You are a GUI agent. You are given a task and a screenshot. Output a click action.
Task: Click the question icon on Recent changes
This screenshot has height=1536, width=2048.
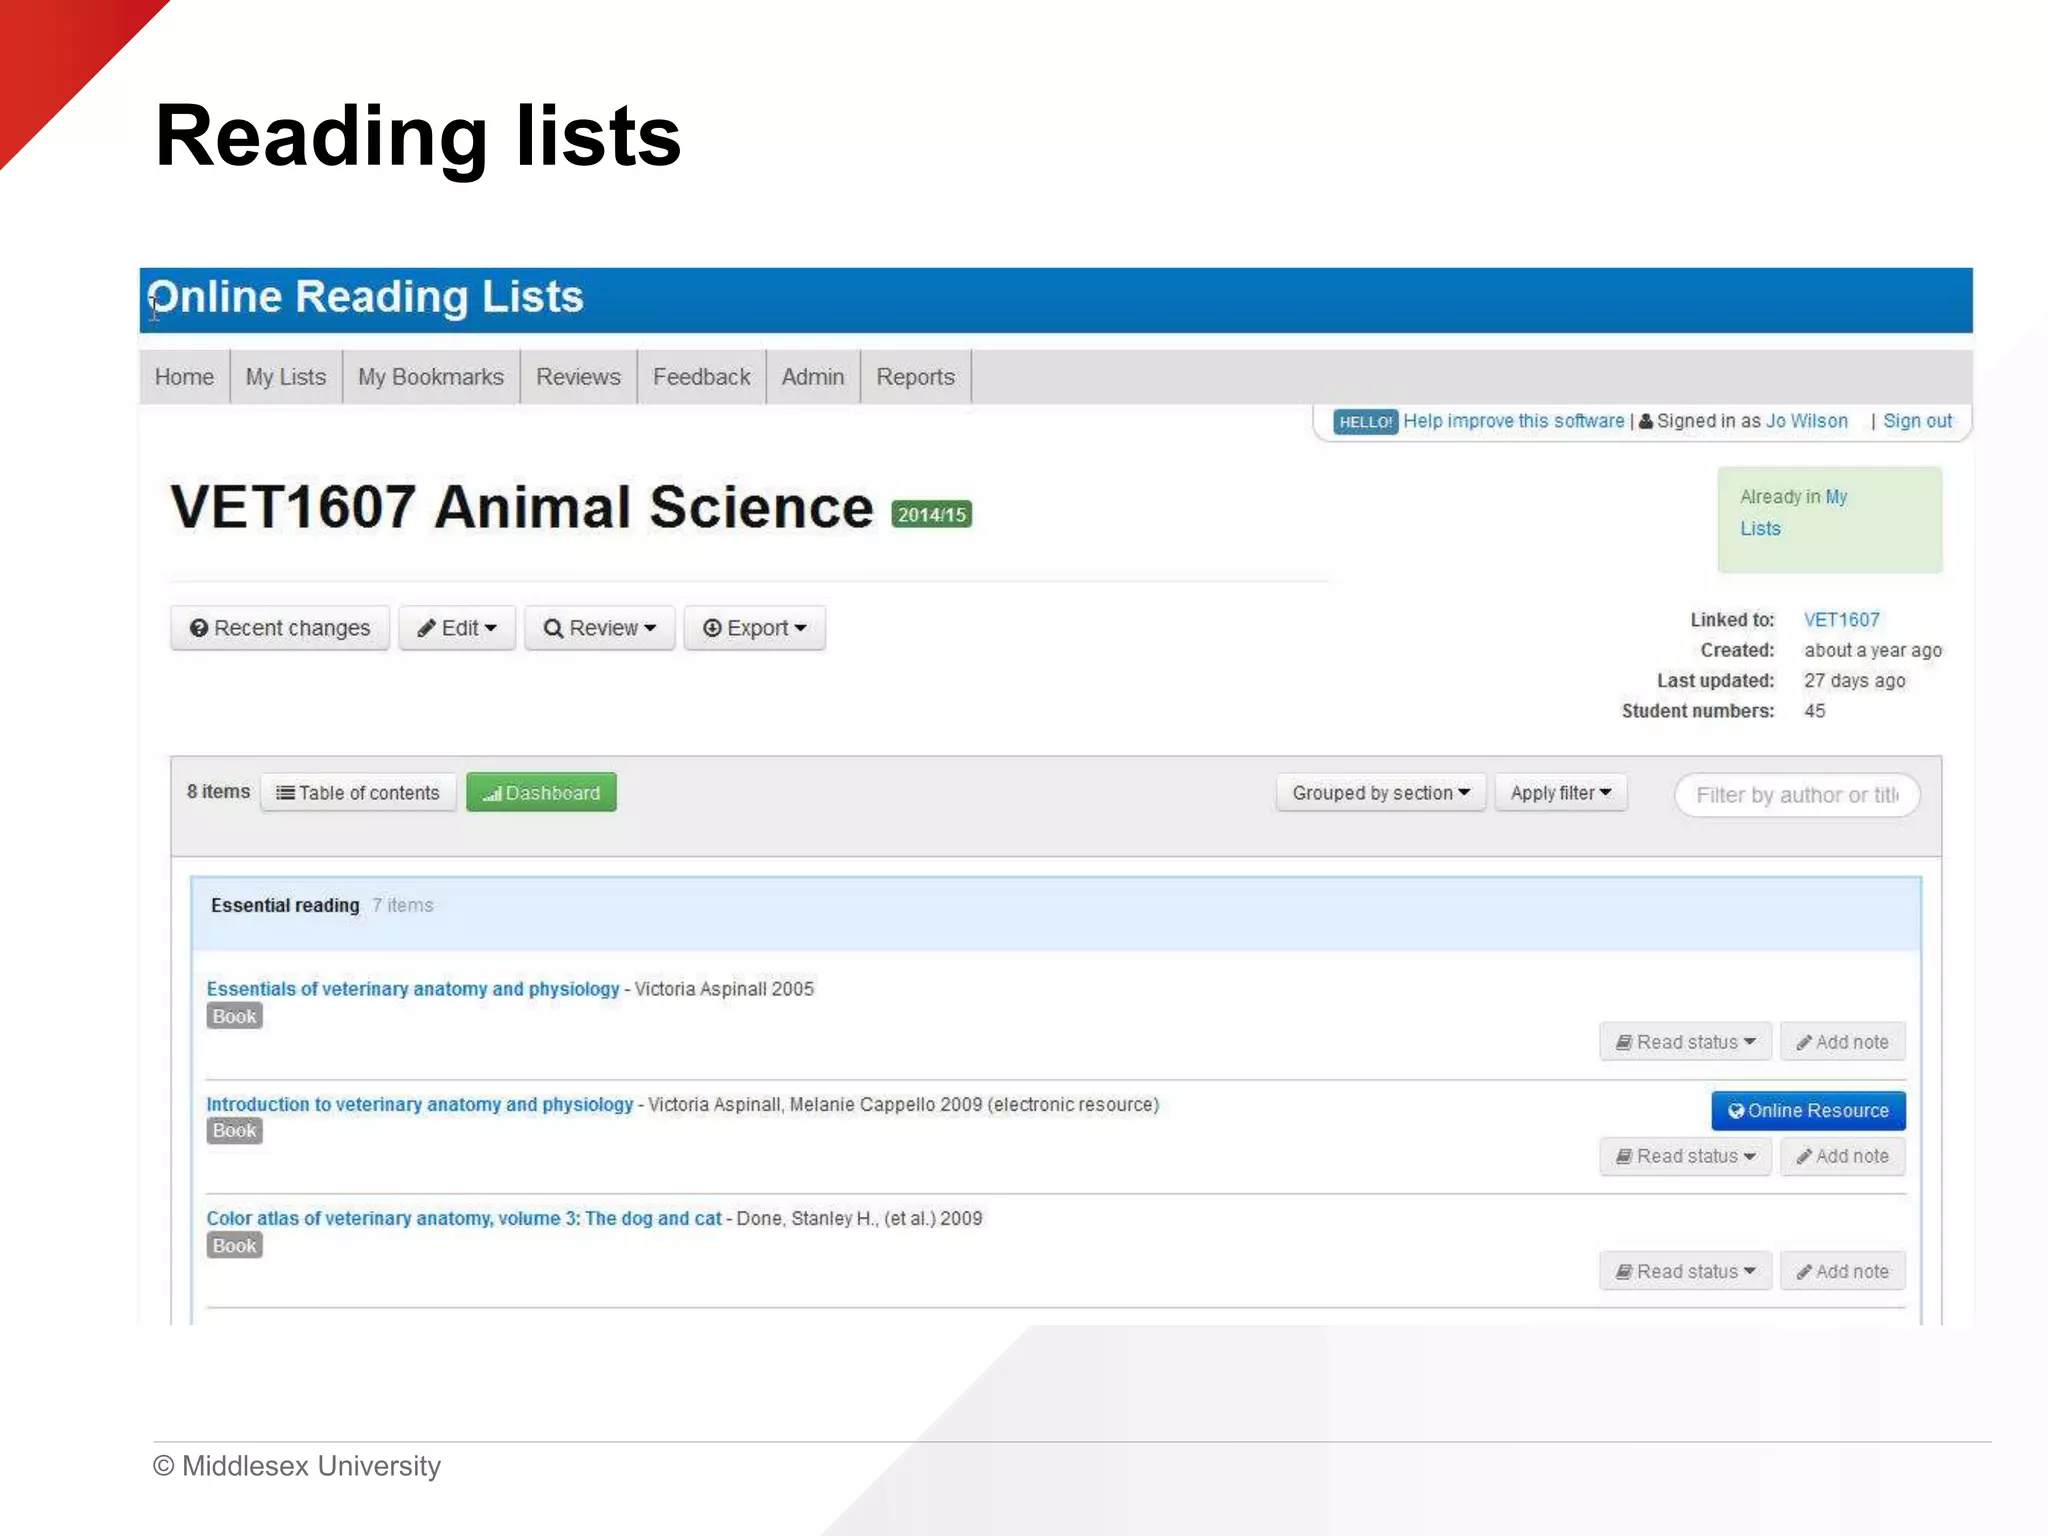point(199,628)
